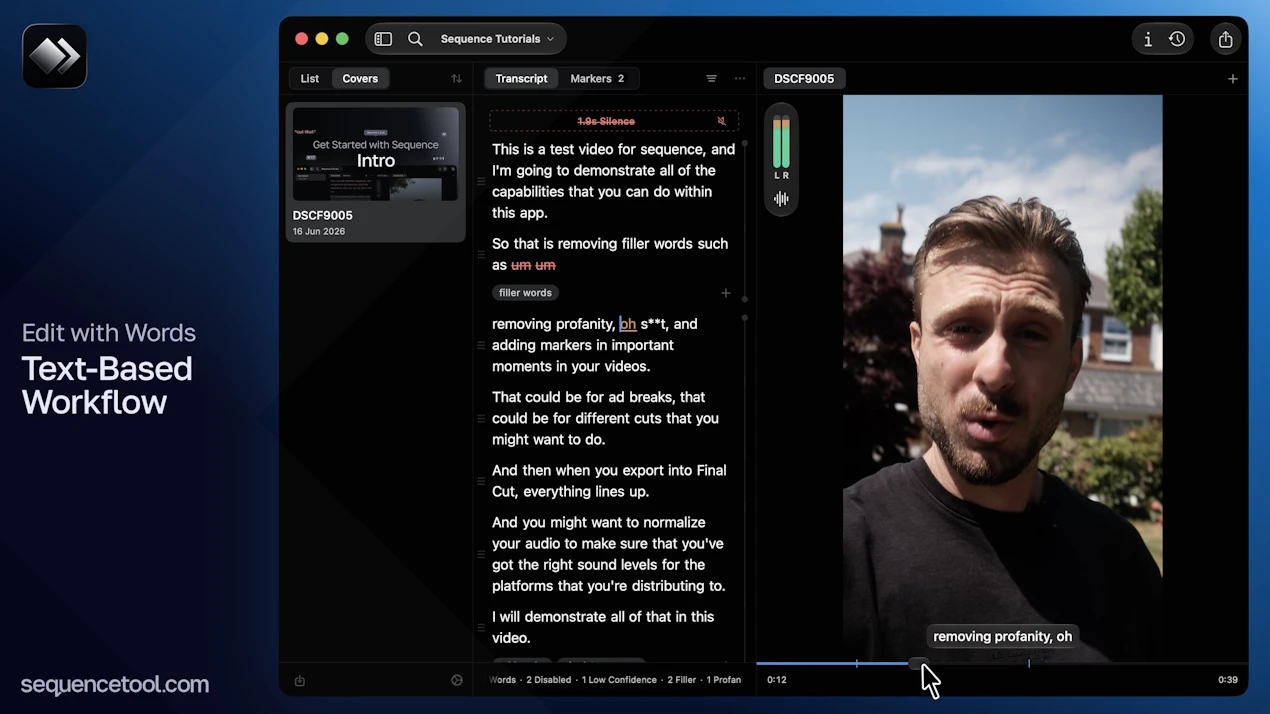Image resolution: width=1270 pixels, height=714 pixels.
Task: Click paragraph handle beside 'And then when you export'
Action: (x=481, y=481)
